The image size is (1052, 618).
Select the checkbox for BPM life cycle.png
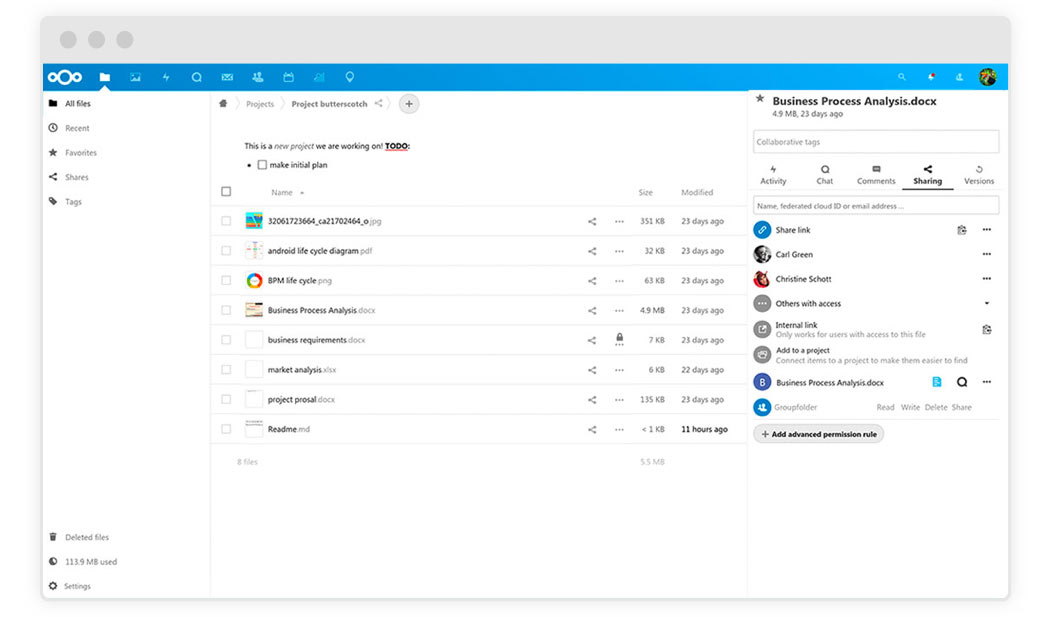click(x=226, y=280)
